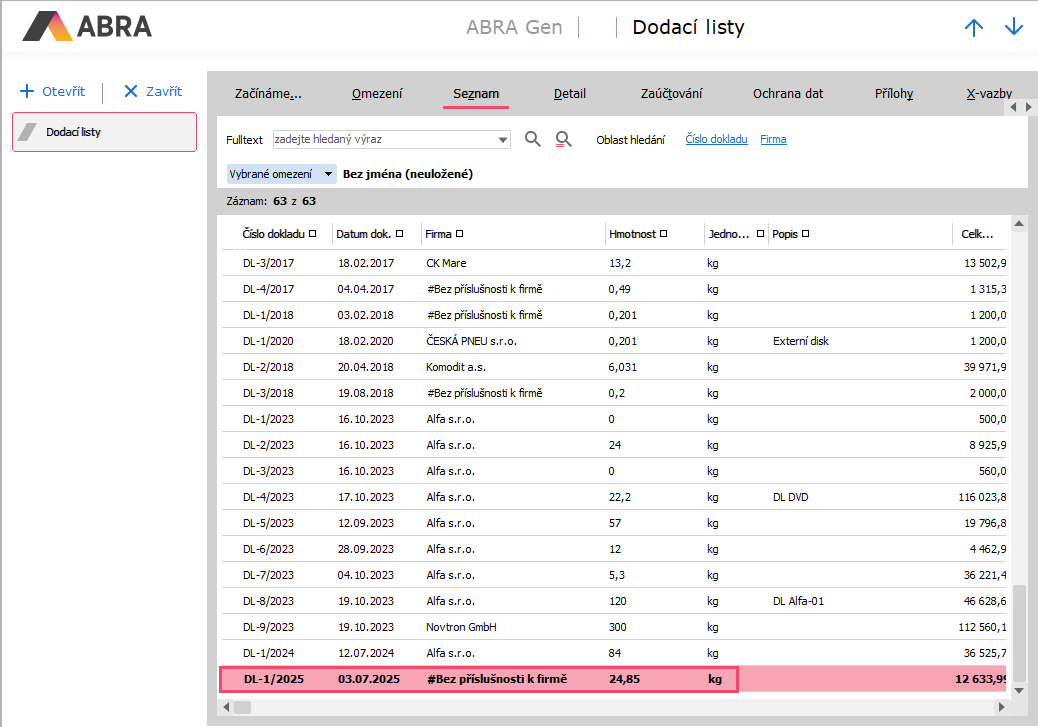Open the Ochrana dat tab
This screenshot has height=727, width=1038.
788,94
